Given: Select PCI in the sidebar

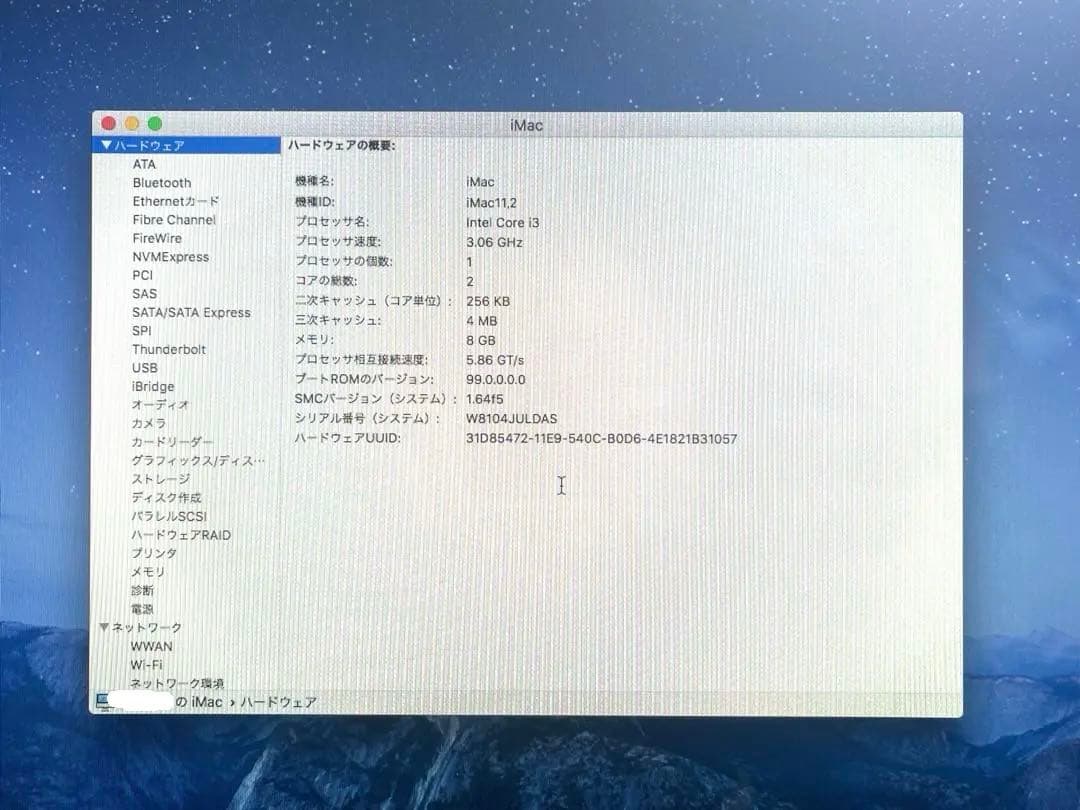Looking at the screenshot, I should point(143,276).
